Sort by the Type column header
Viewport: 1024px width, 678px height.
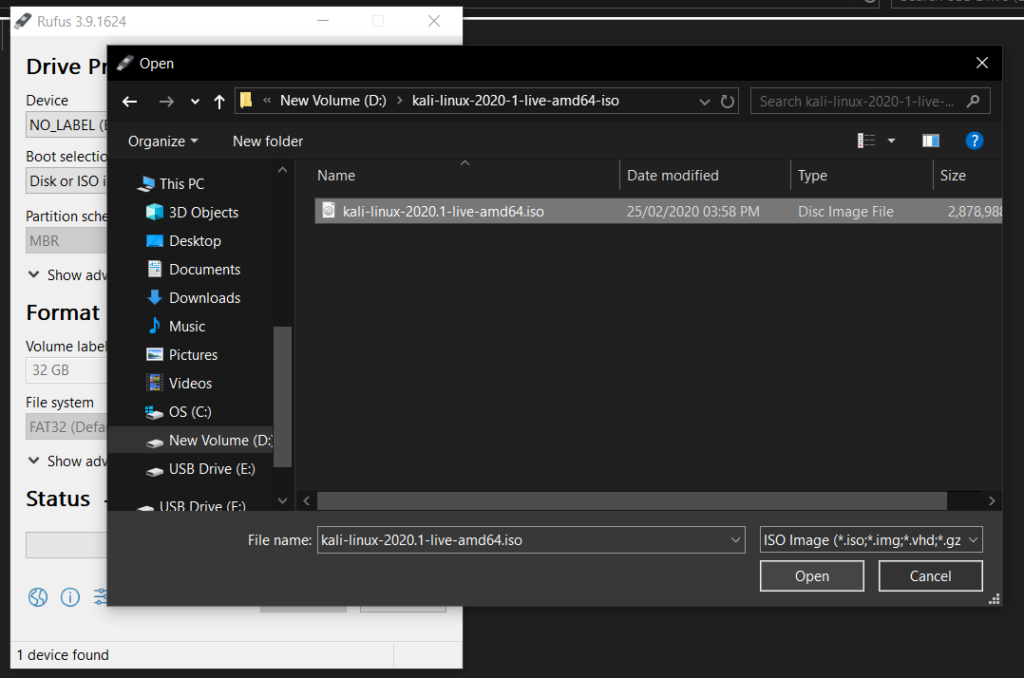pos(812,176)
